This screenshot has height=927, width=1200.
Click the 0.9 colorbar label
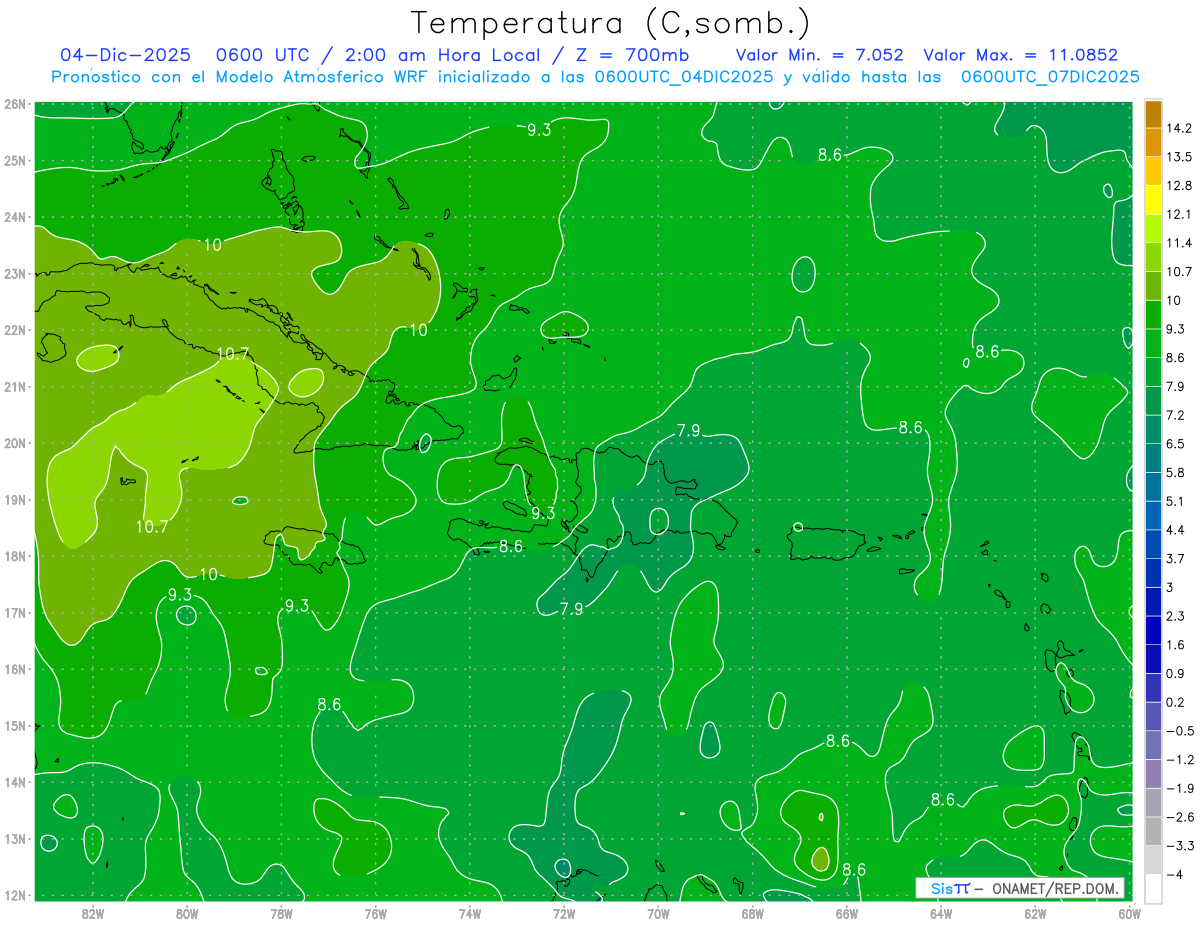tap(1176, 673)
